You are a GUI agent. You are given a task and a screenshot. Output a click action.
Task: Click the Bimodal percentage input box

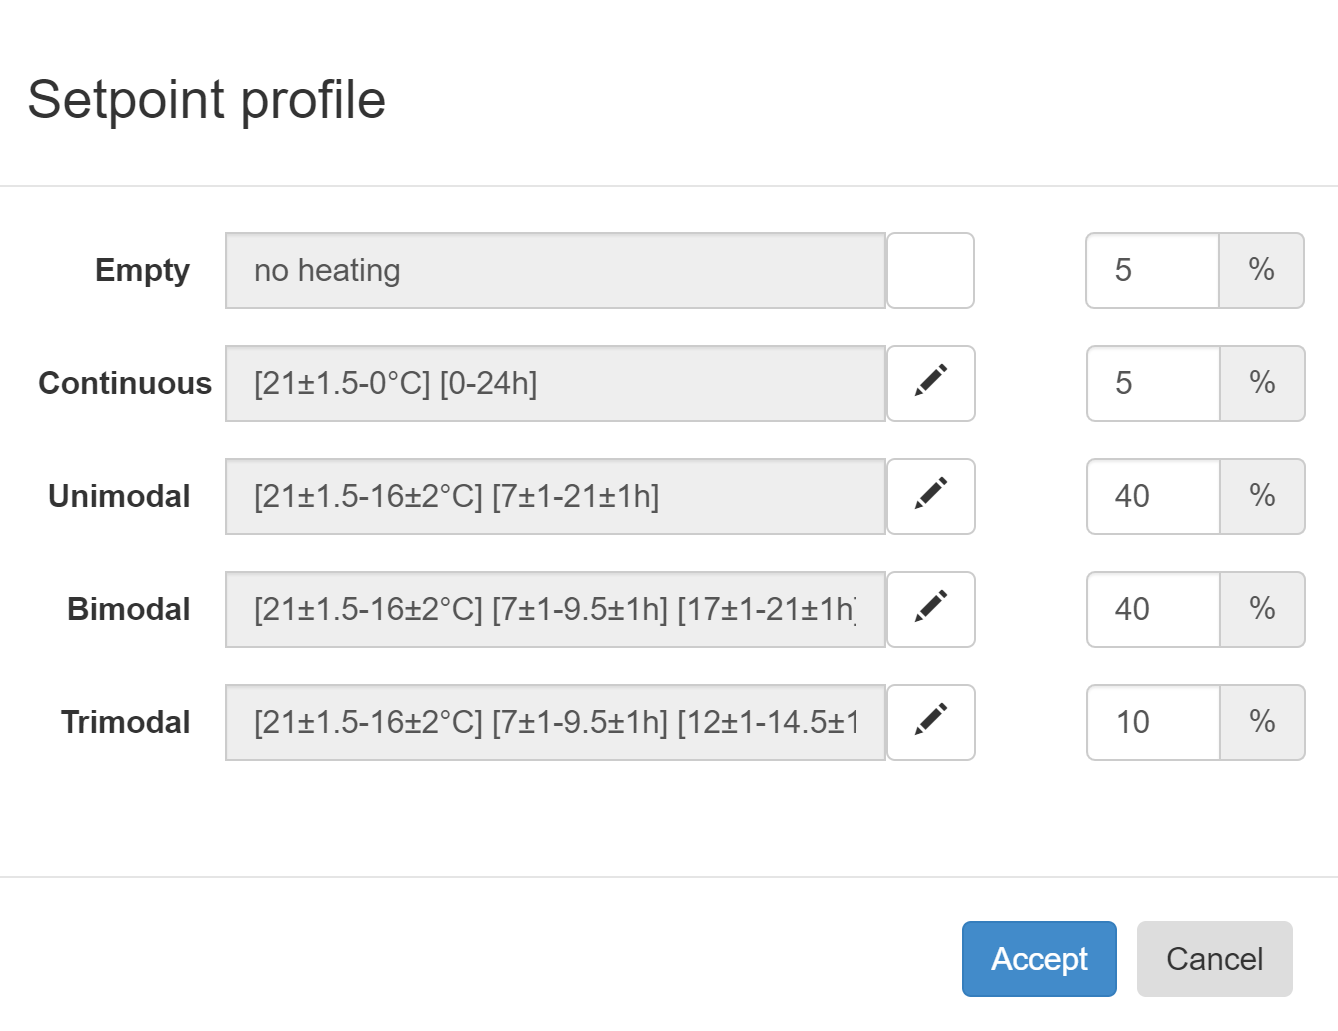point(1152,609)
